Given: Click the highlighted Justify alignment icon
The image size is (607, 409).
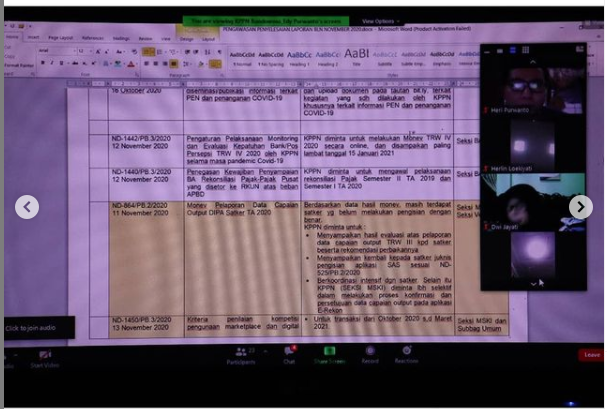Looking at the screenshot, I should (x=174, y=64).
